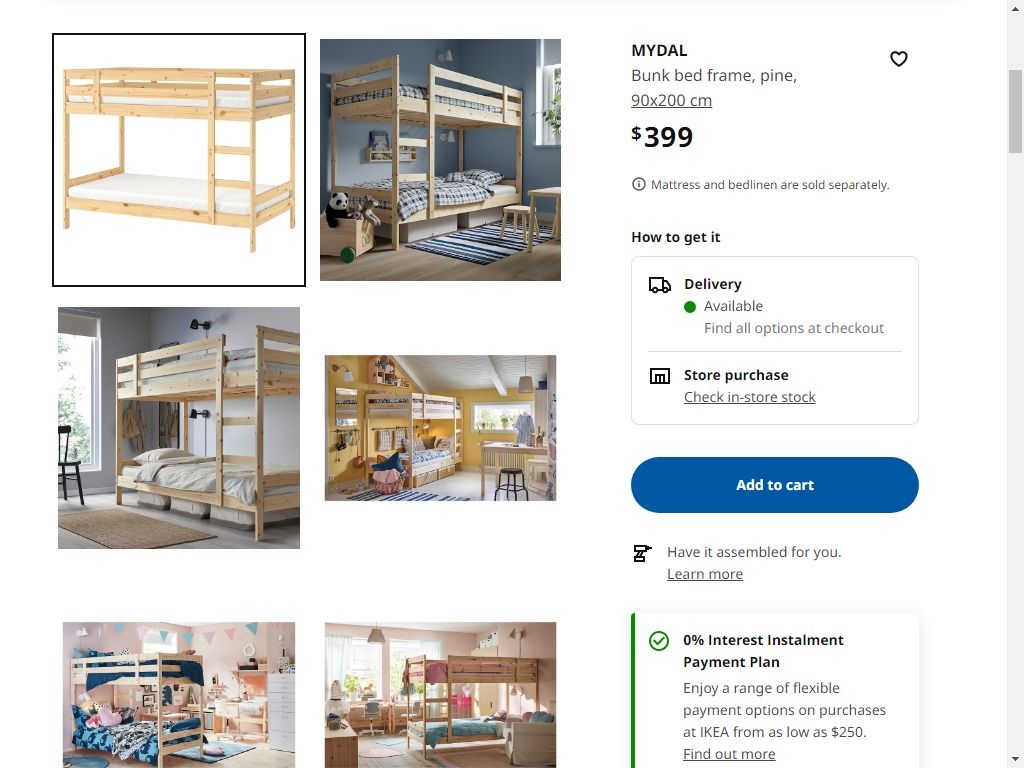Click the info icon about mattress and bedlinen

(638, 184)
